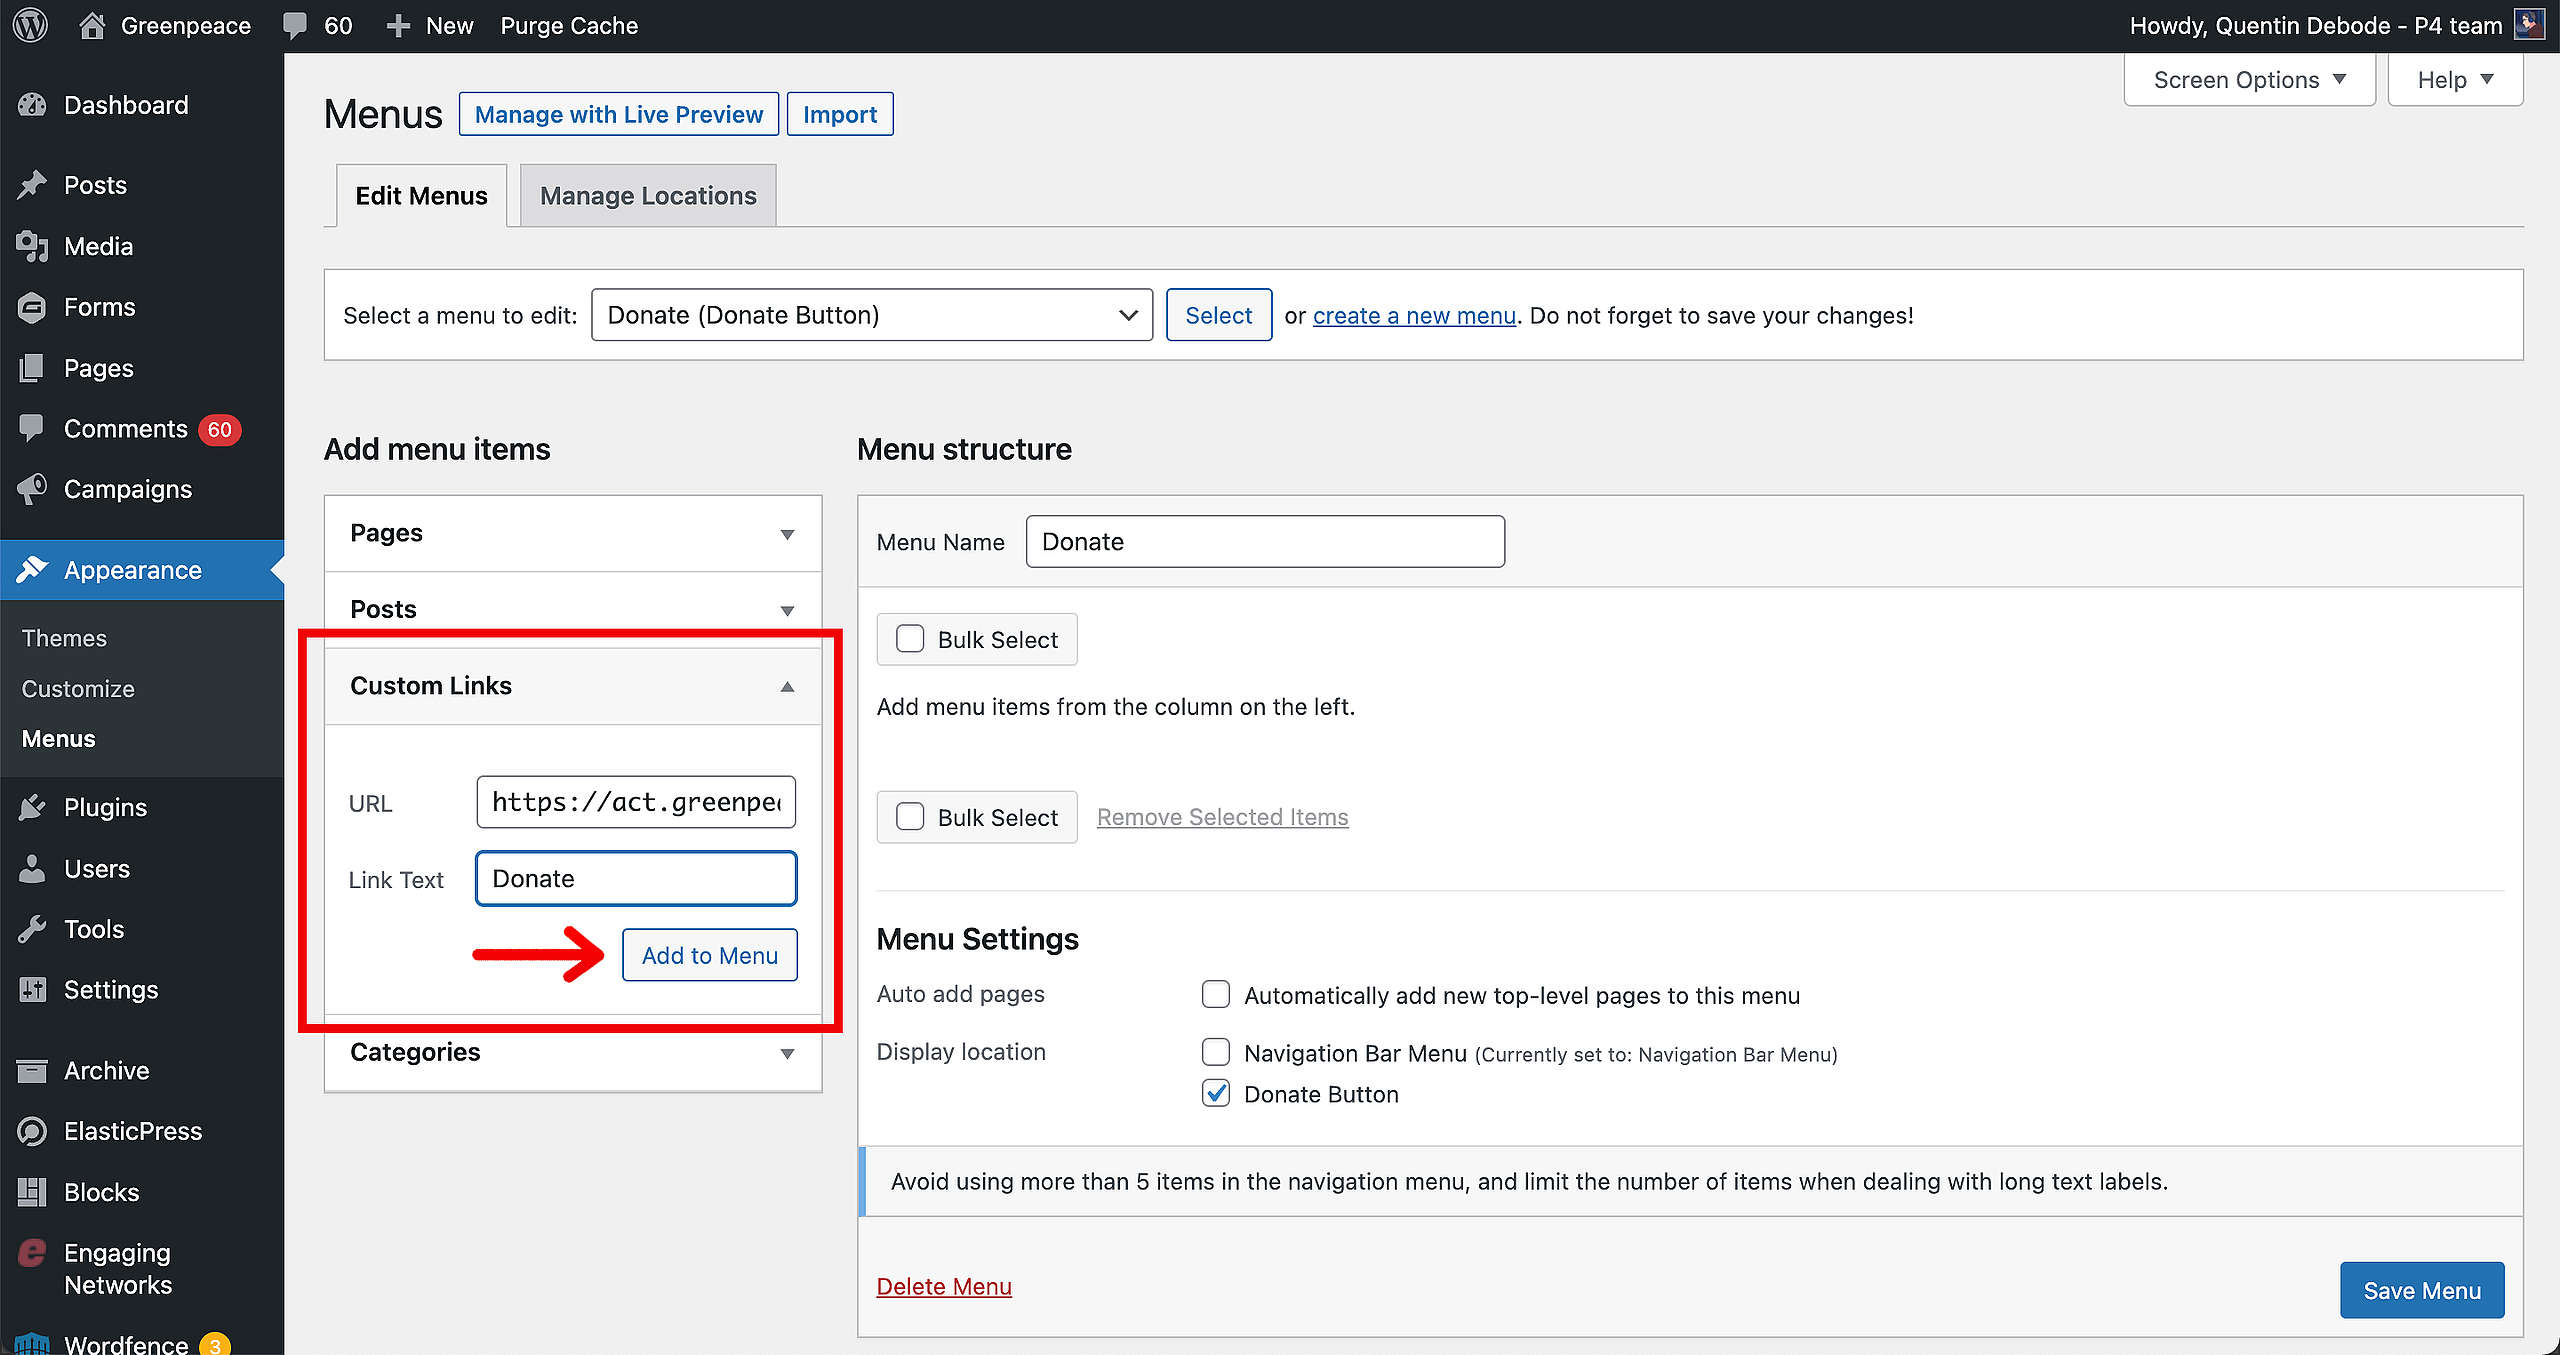This screenshot has height=1355, width=2560.
Task: Expand the Posts panel arrow
Action: coord(787,610)
